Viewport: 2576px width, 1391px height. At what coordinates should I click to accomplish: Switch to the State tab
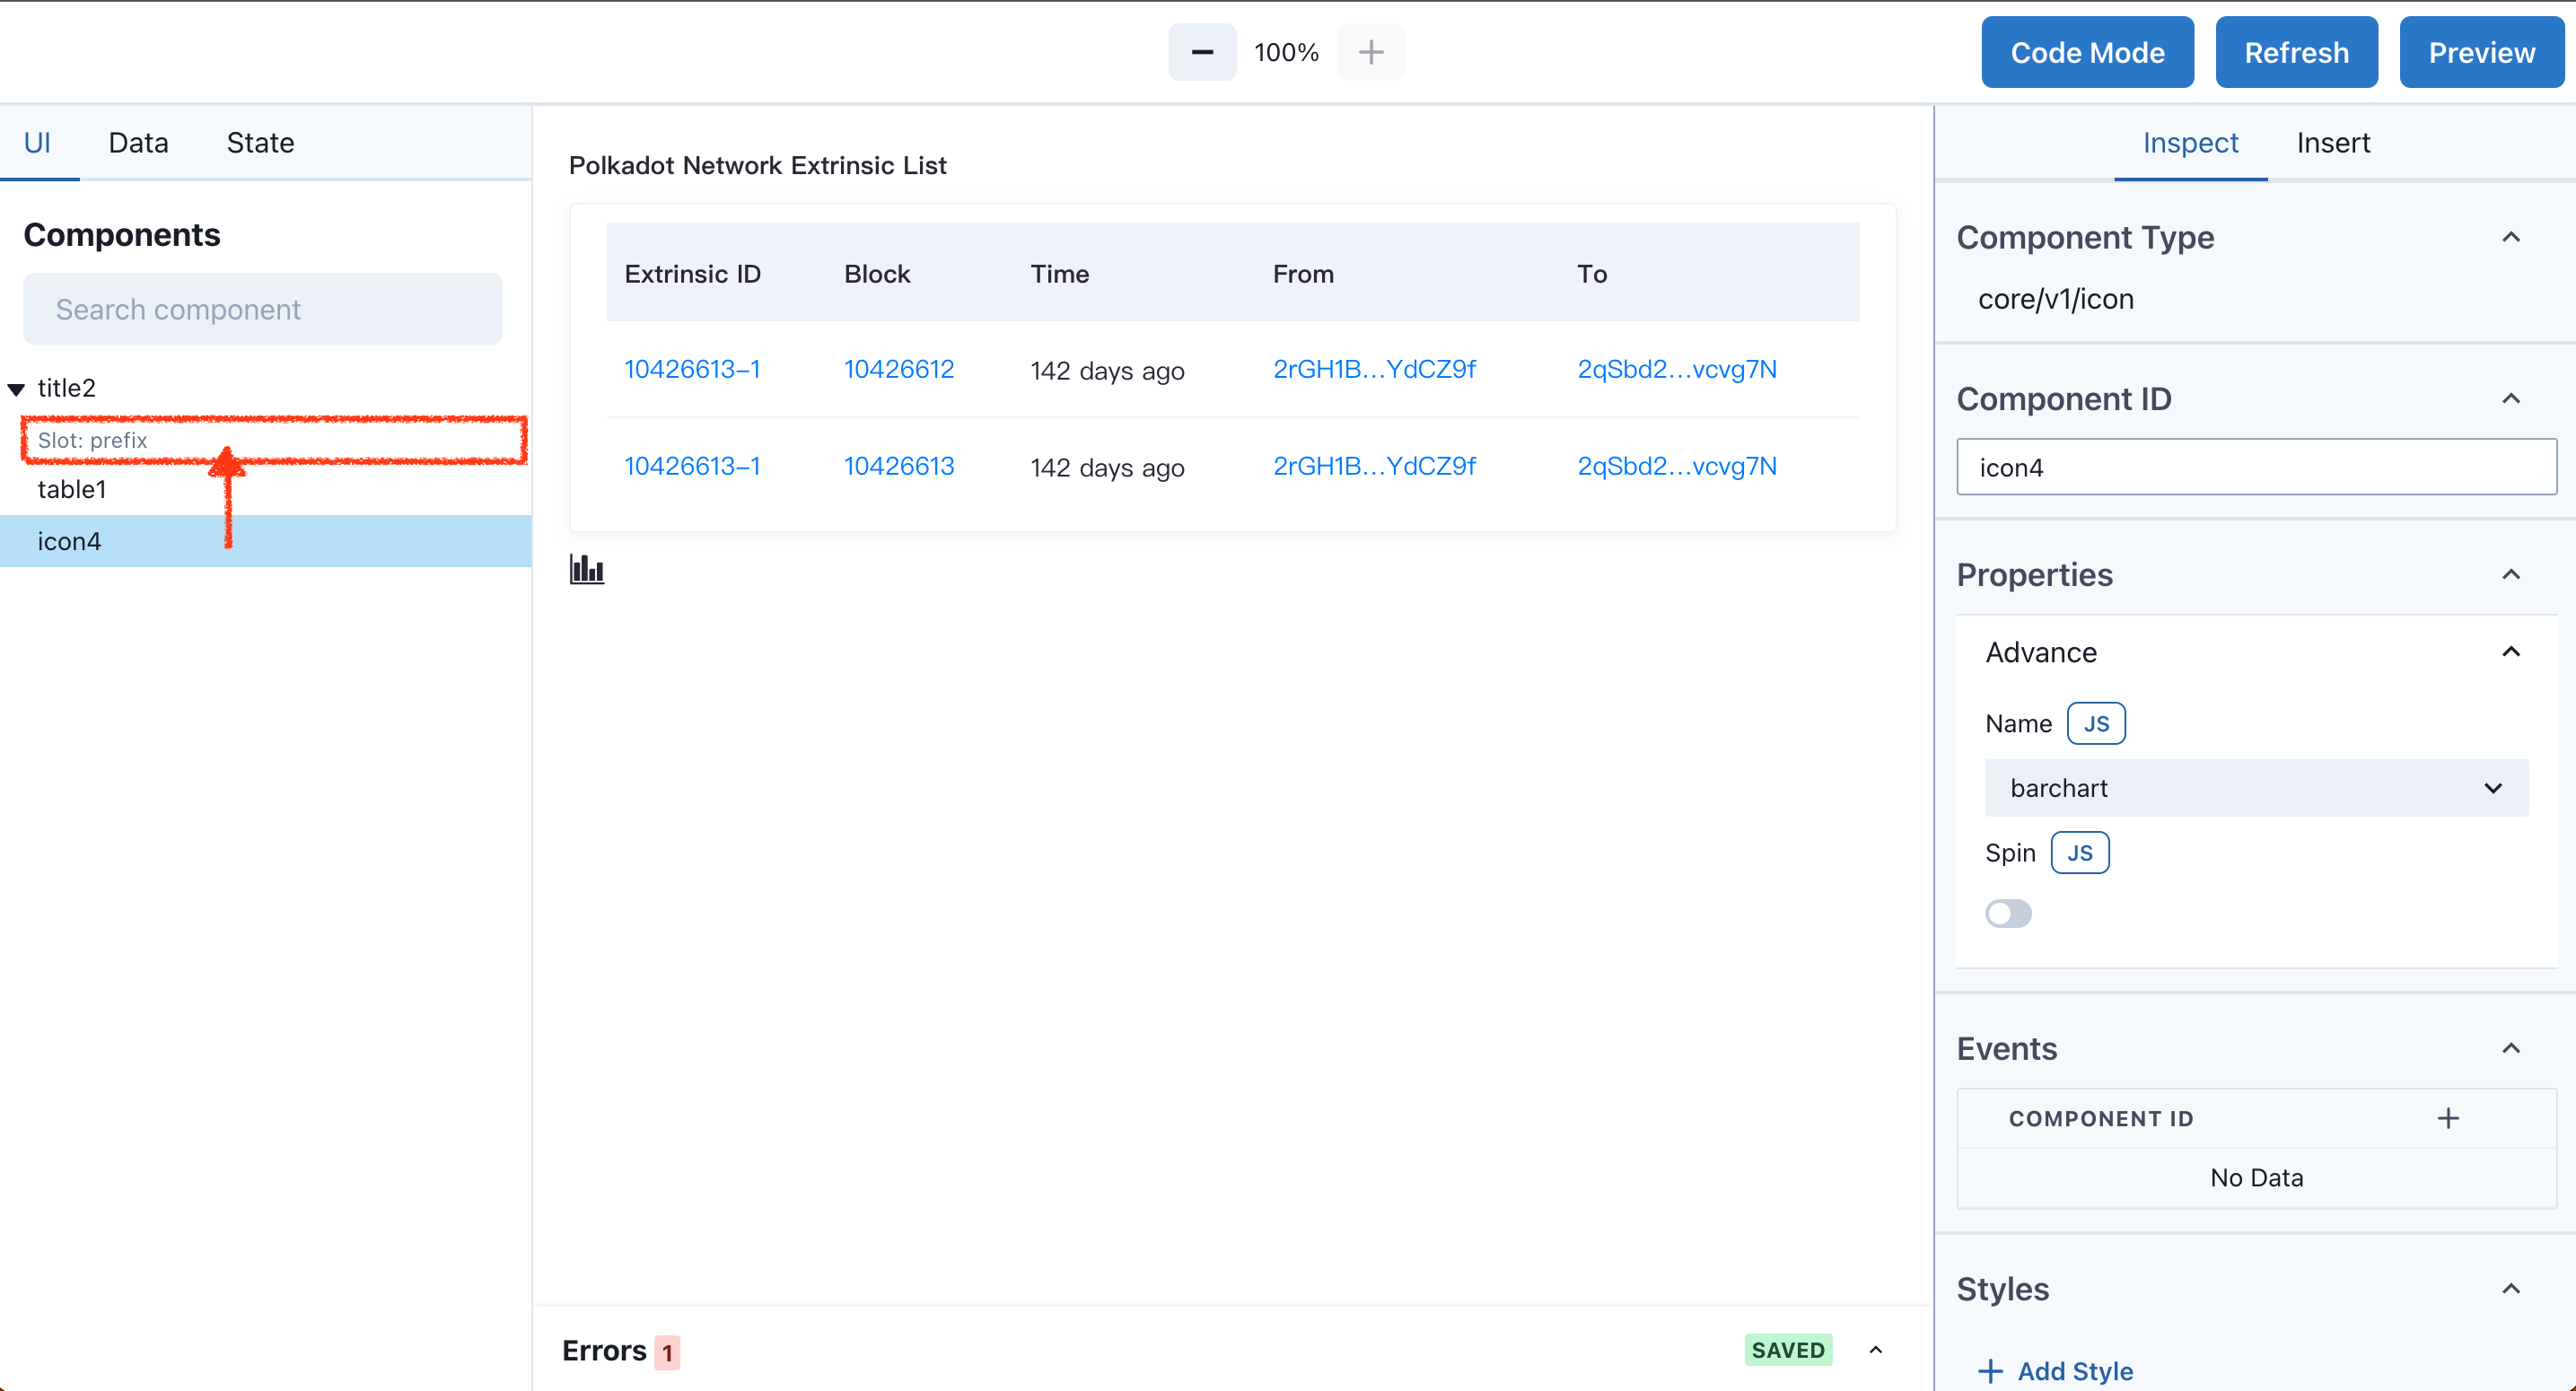coord(260,143)
